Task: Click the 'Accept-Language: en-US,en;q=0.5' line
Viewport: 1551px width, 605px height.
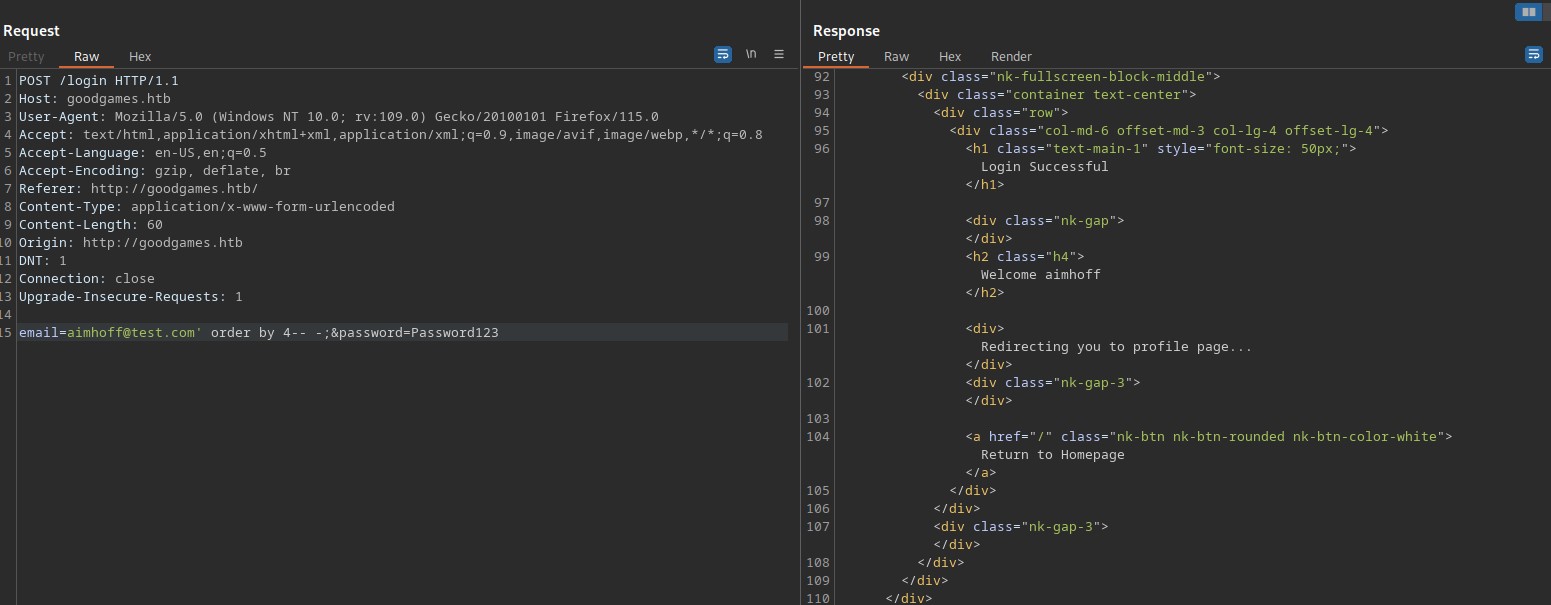Action: [x=143, y=153]
